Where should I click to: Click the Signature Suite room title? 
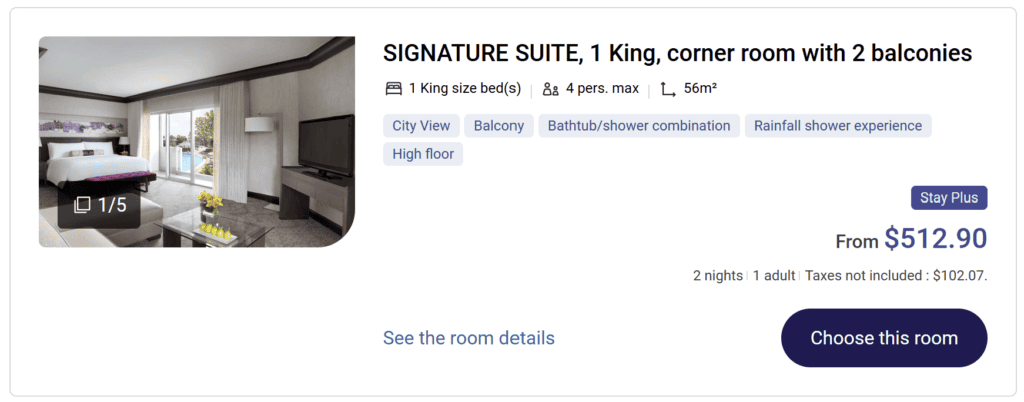(x=677, y=54)
